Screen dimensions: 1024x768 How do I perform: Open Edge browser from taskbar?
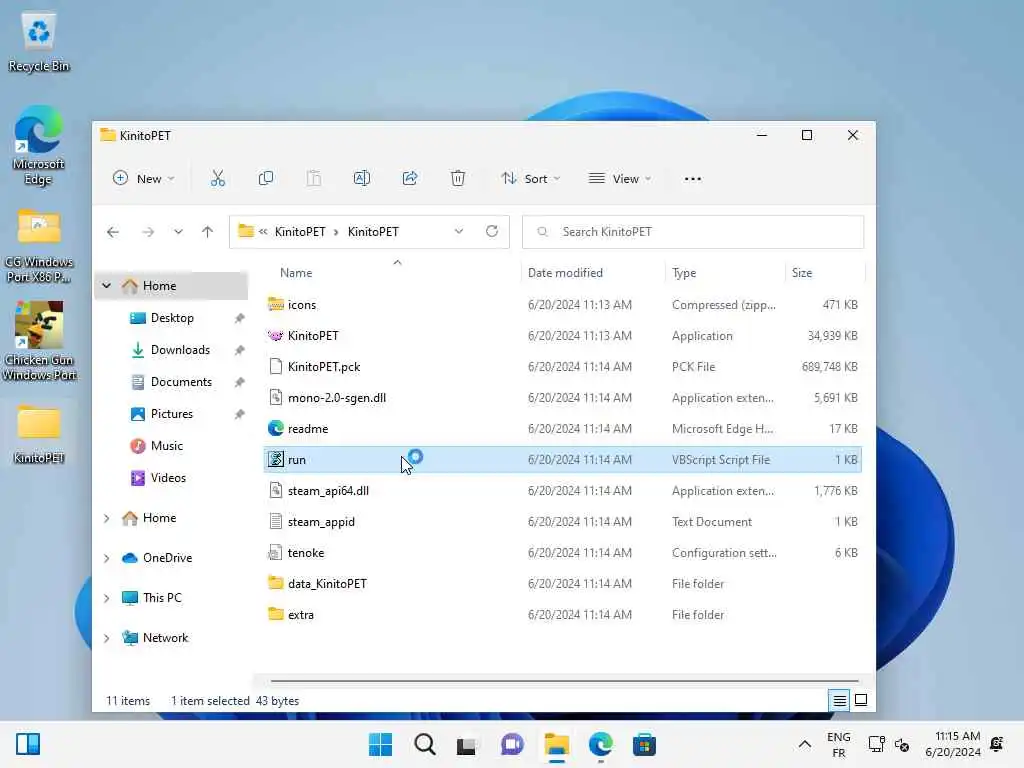pyautogui.click(x=600, y=744)
